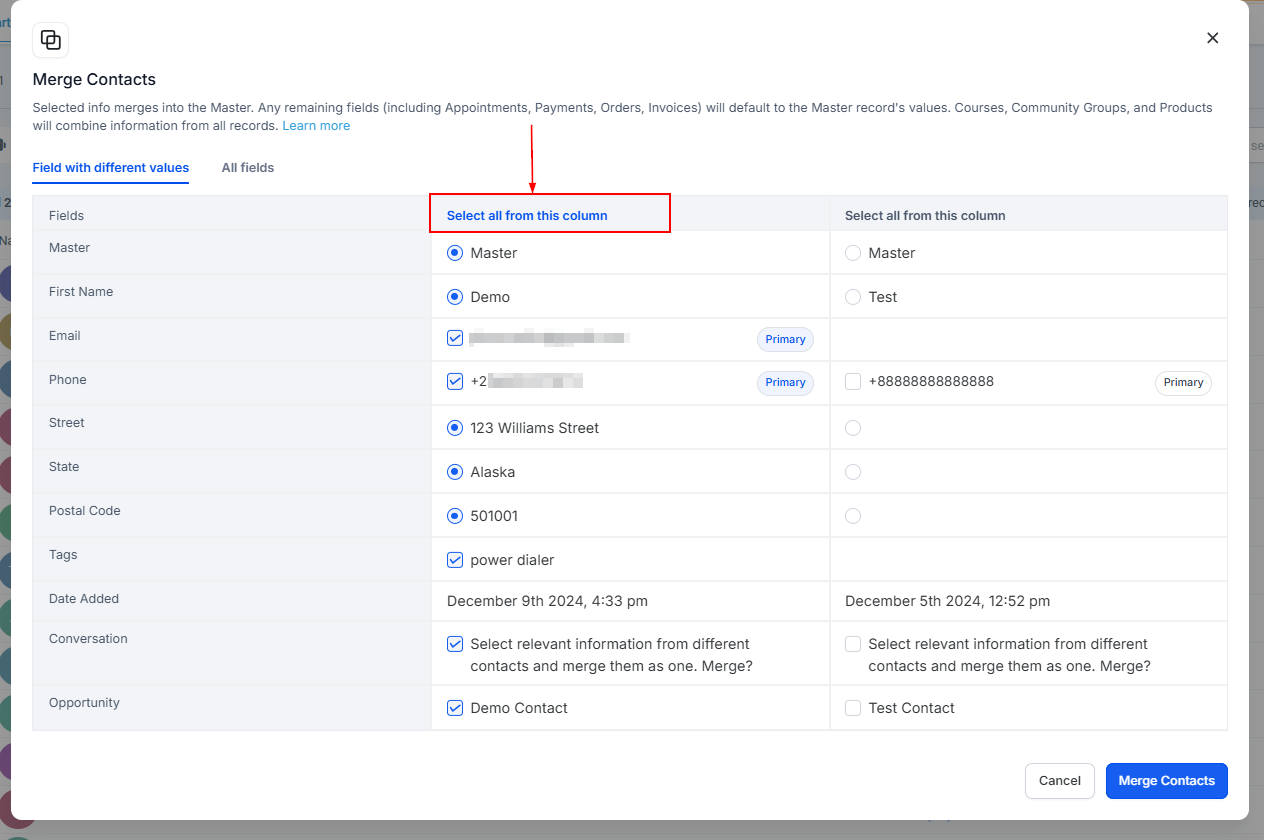
Task: Click Primary badge beside +88888888888888
Action: [x=1183, y=383]
